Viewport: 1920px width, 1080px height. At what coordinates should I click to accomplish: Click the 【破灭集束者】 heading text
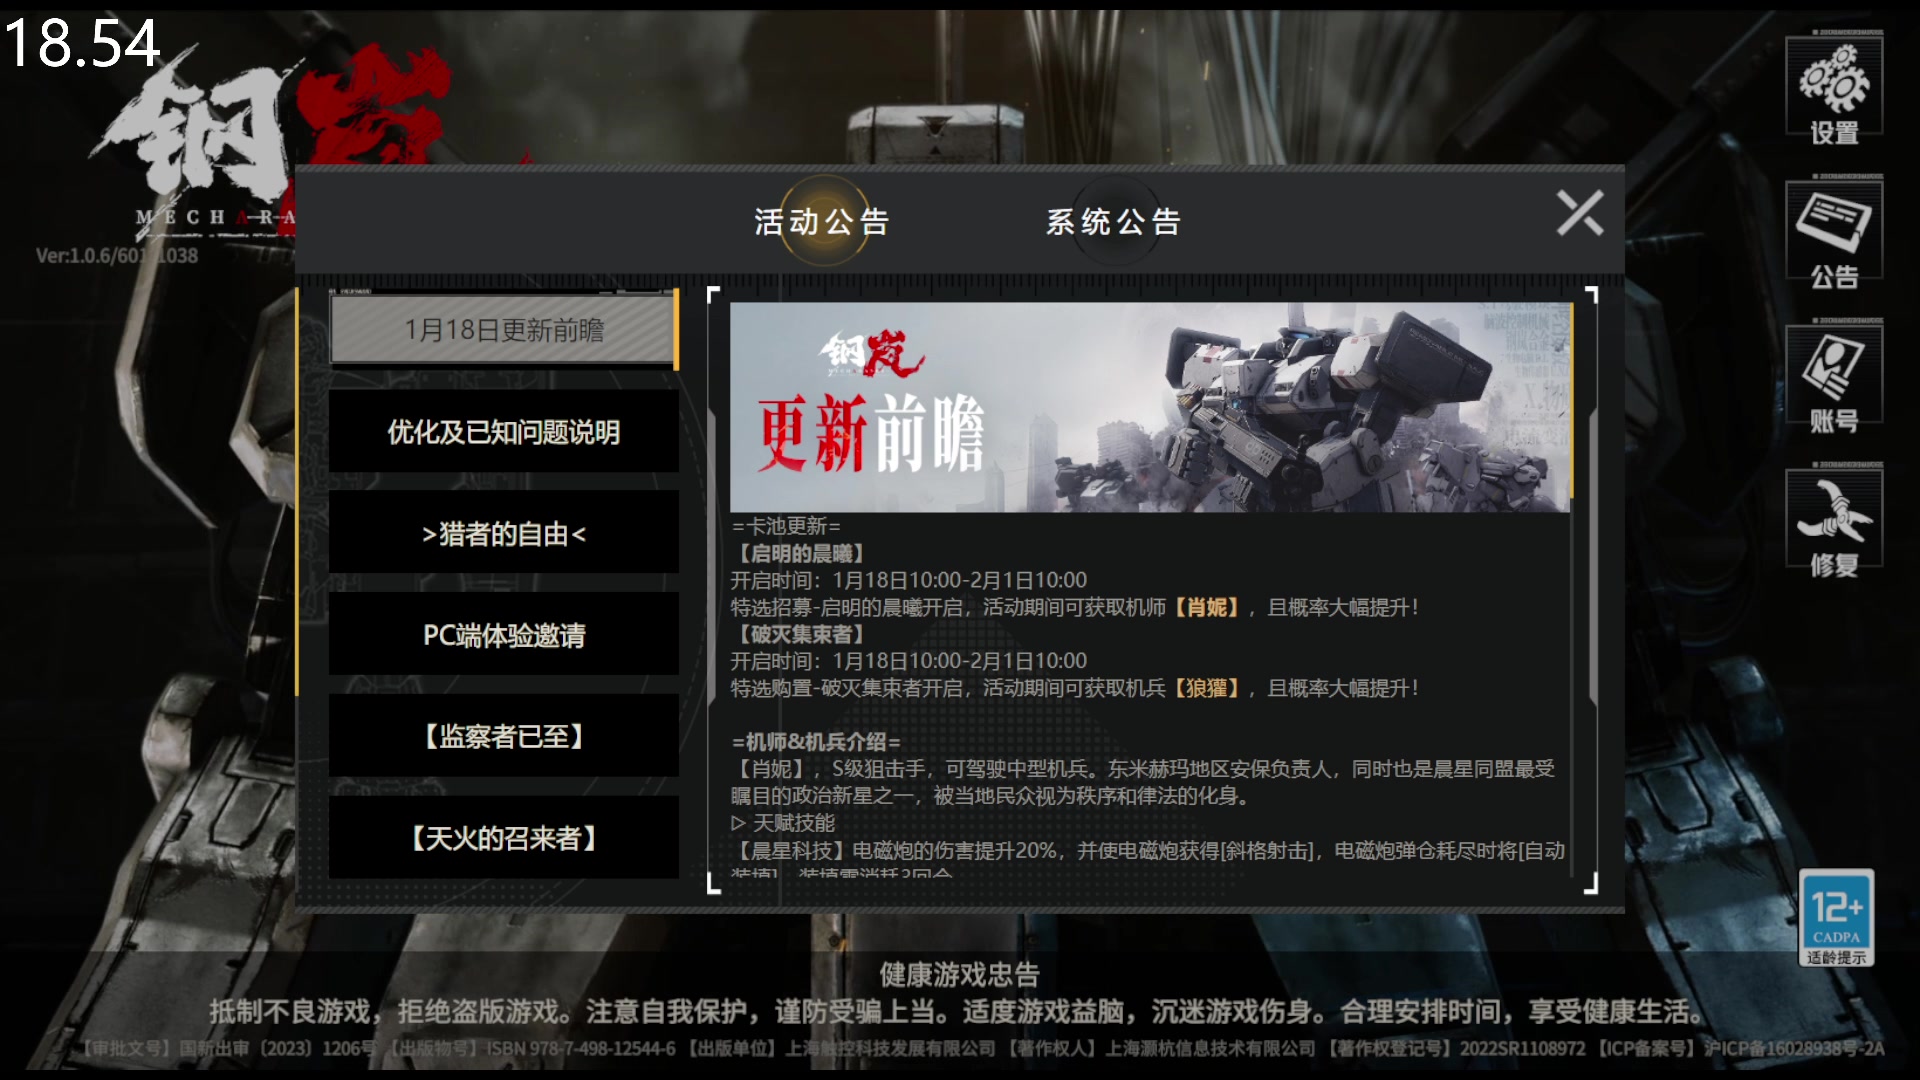coord(800,634)
